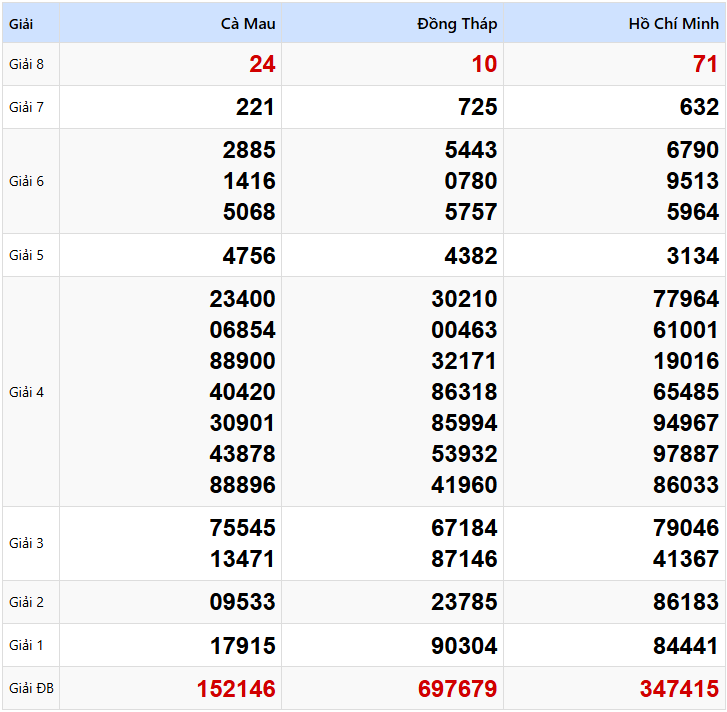Click Giải 1 number 90304
The image size is (727, 712).
464,646
